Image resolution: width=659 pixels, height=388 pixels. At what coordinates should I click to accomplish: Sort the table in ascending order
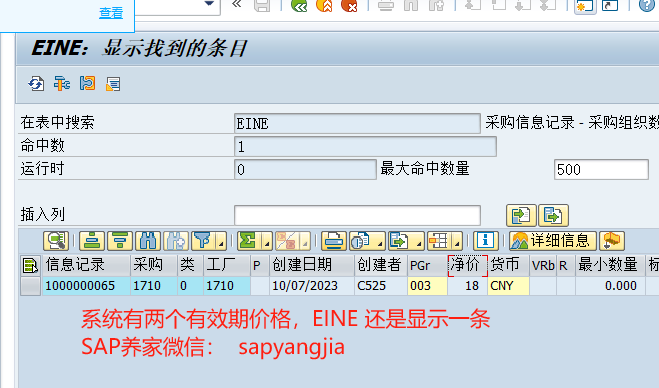(x=92, y=241)
